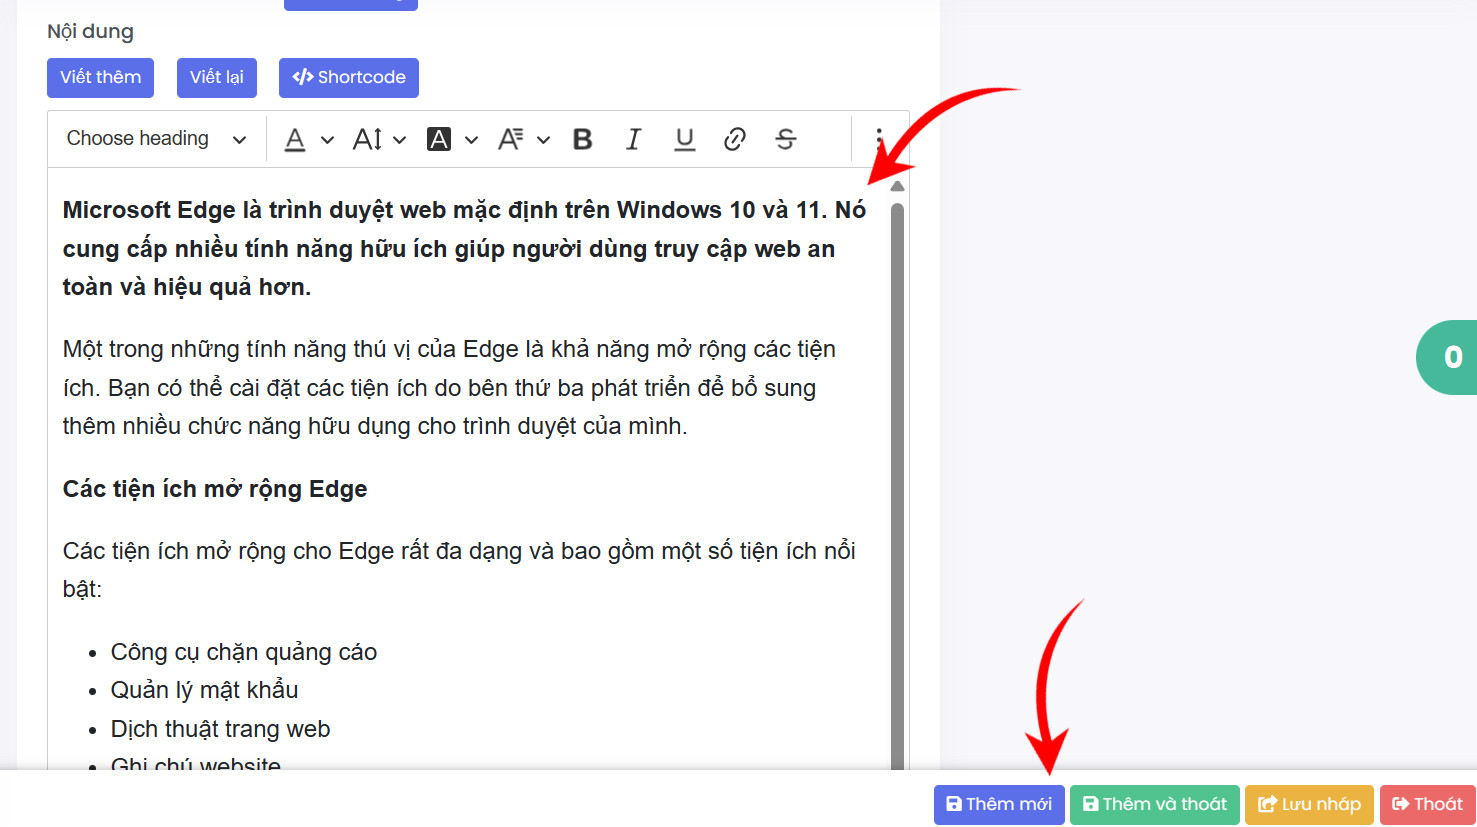Click the 'Nội dung' field label
This screenshot has width=1477, height=827.
(x=90, y=31)
